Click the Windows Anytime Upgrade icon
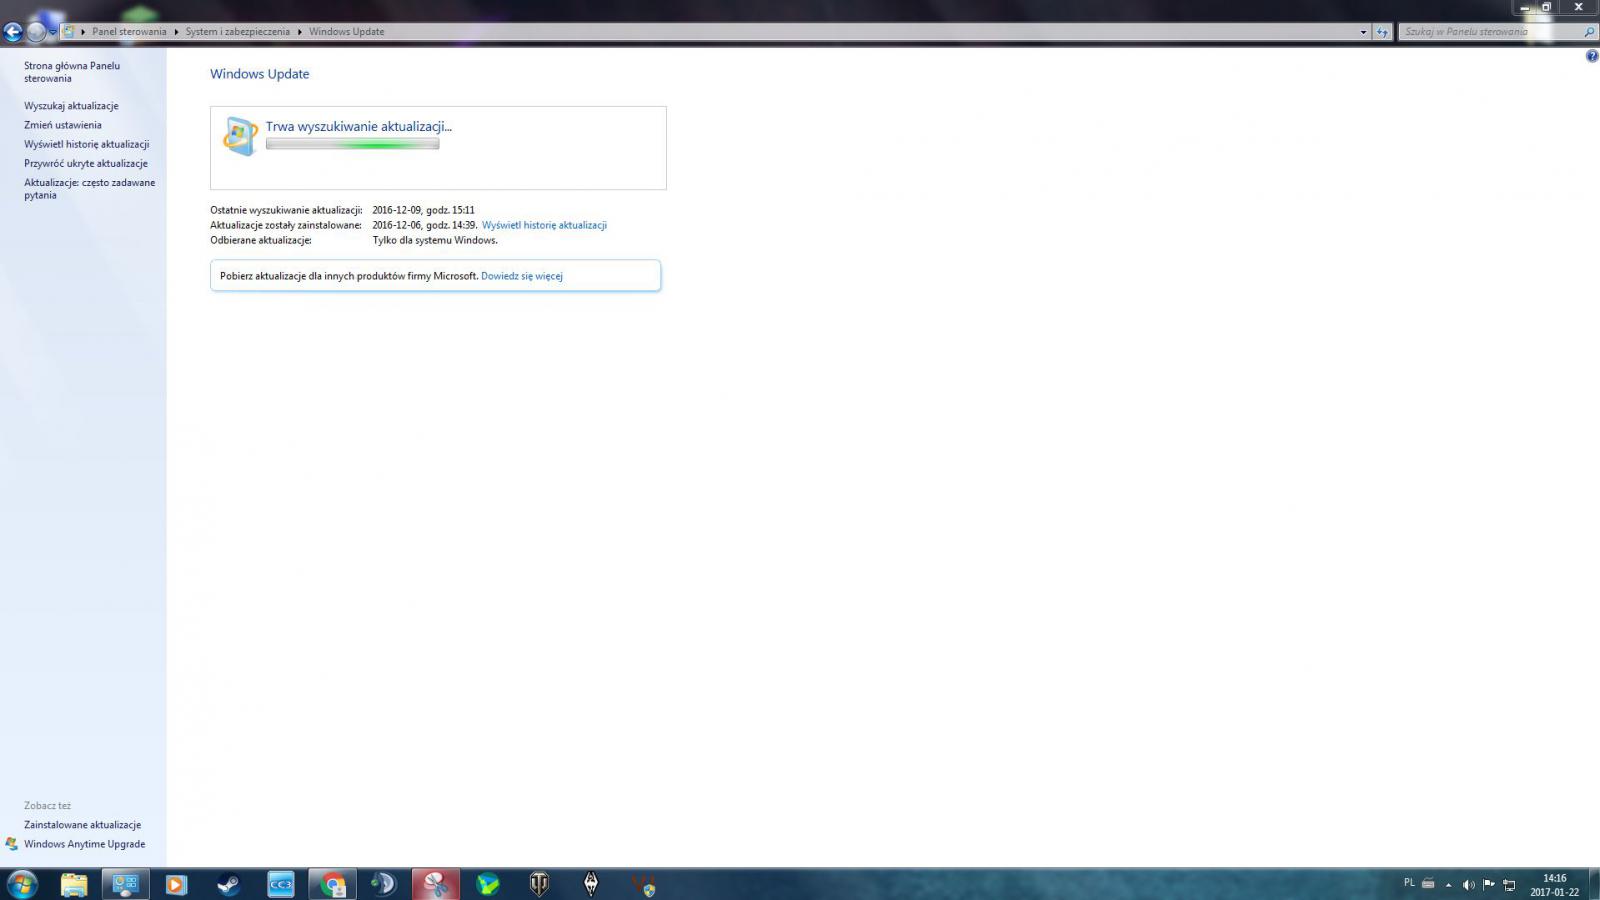1600x900 pixels. (x=11, y=844)
